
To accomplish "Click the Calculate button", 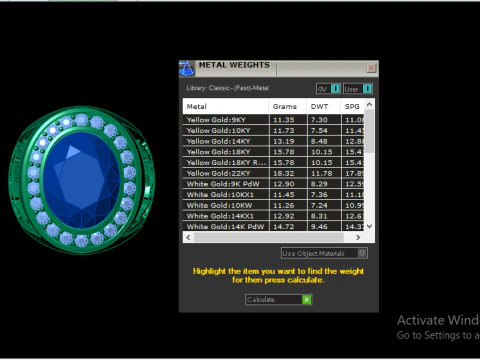I will tap(278, 299).
